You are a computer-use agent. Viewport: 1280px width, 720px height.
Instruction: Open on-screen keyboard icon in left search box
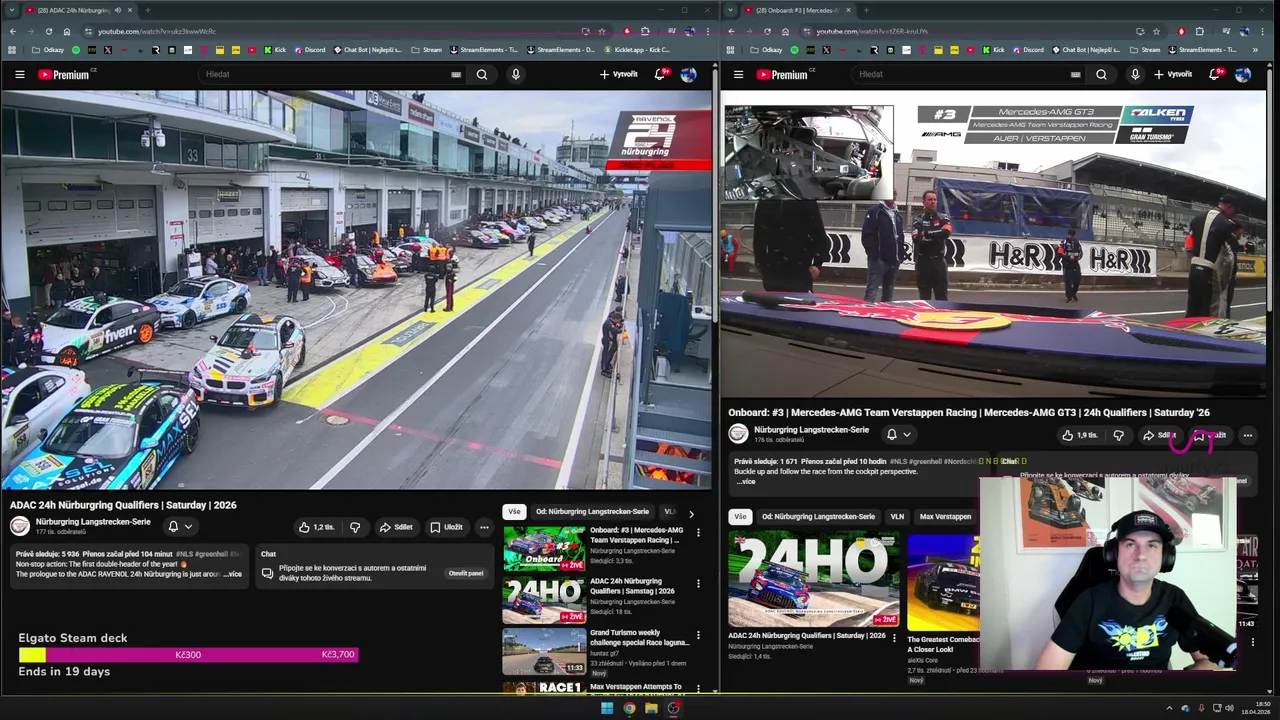456,74
